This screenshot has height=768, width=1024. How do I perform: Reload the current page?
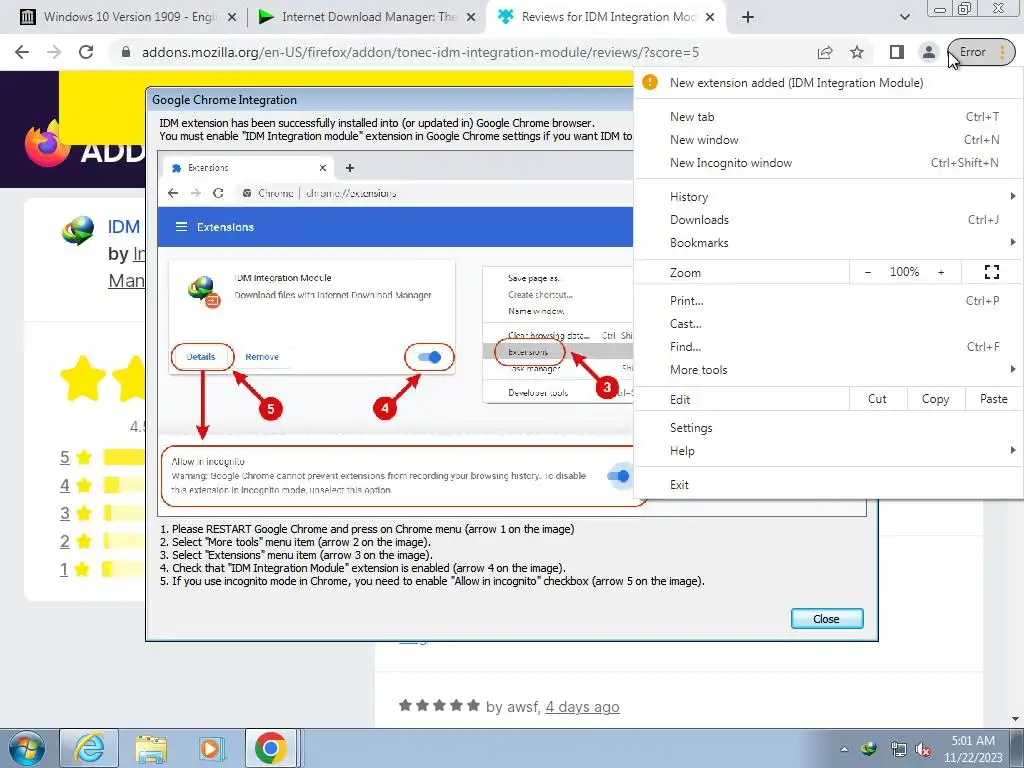click(x=86, y=52)
